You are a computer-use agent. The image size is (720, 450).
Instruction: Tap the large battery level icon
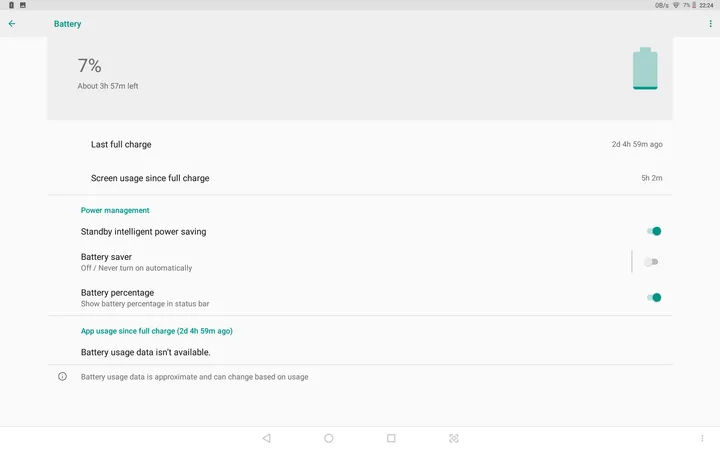(x=645, y=69)
